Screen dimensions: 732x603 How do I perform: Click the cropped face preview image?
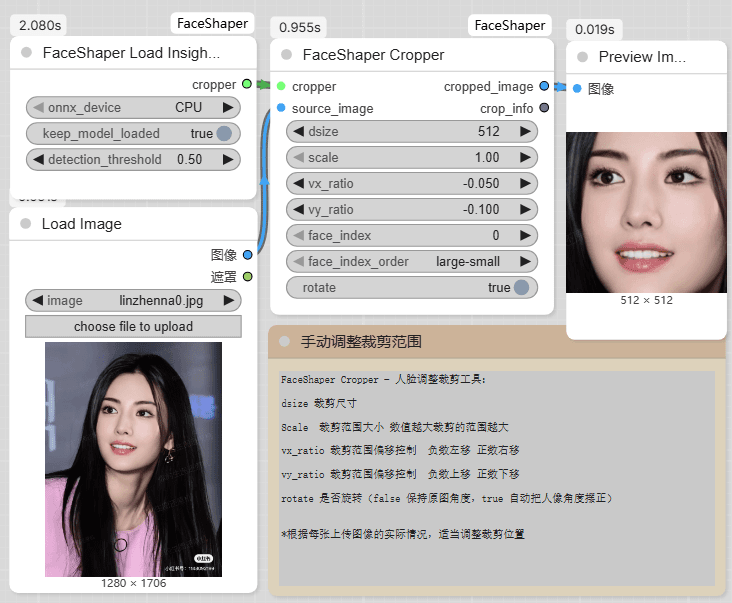645,212
